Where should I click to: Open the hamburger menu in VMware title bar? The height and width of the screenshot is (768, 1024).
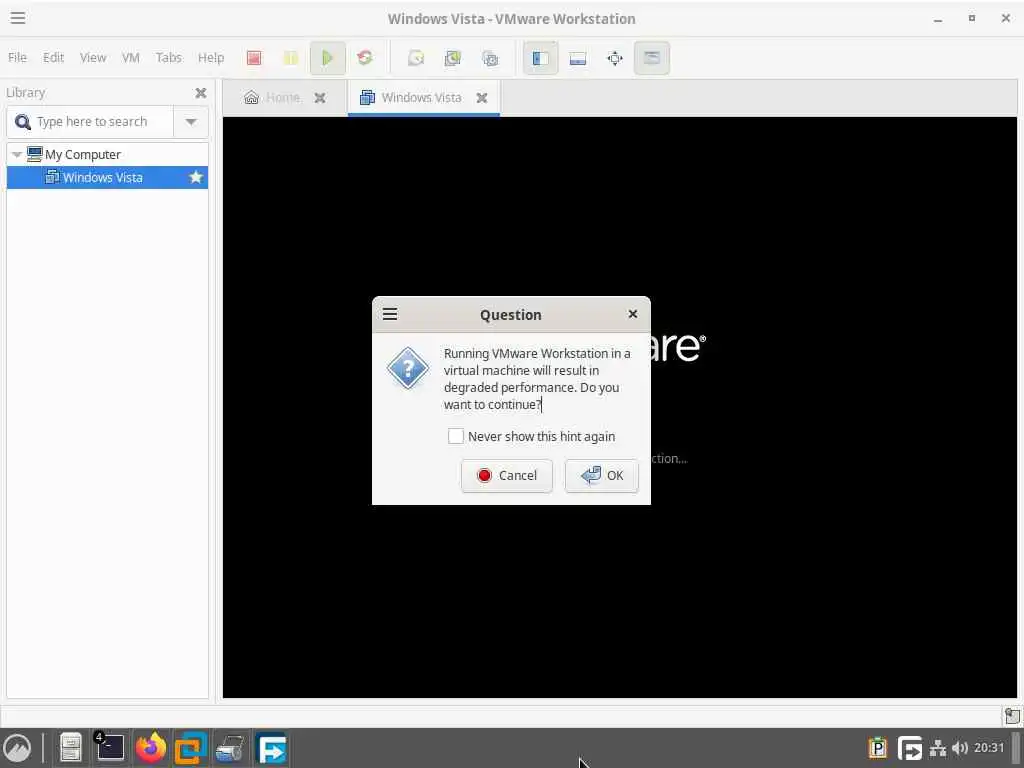pyautogui.click(x=18, y=18)
